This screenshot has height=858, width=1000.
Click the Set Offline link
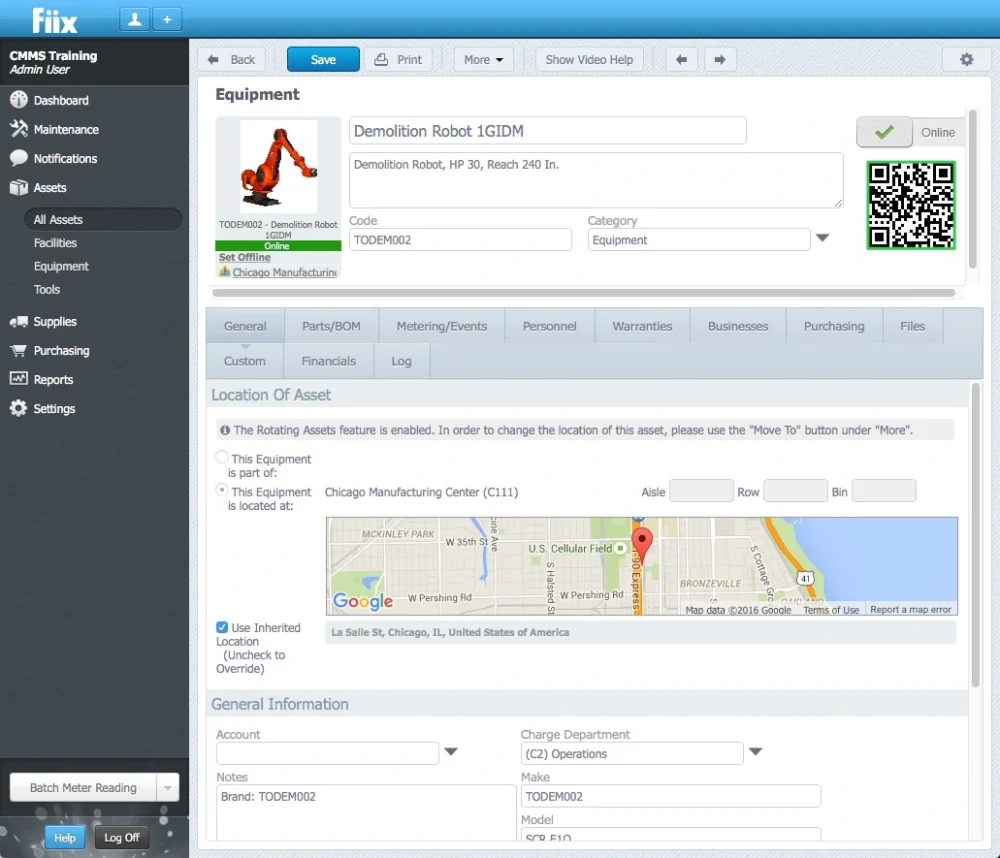tap(245, 258)
